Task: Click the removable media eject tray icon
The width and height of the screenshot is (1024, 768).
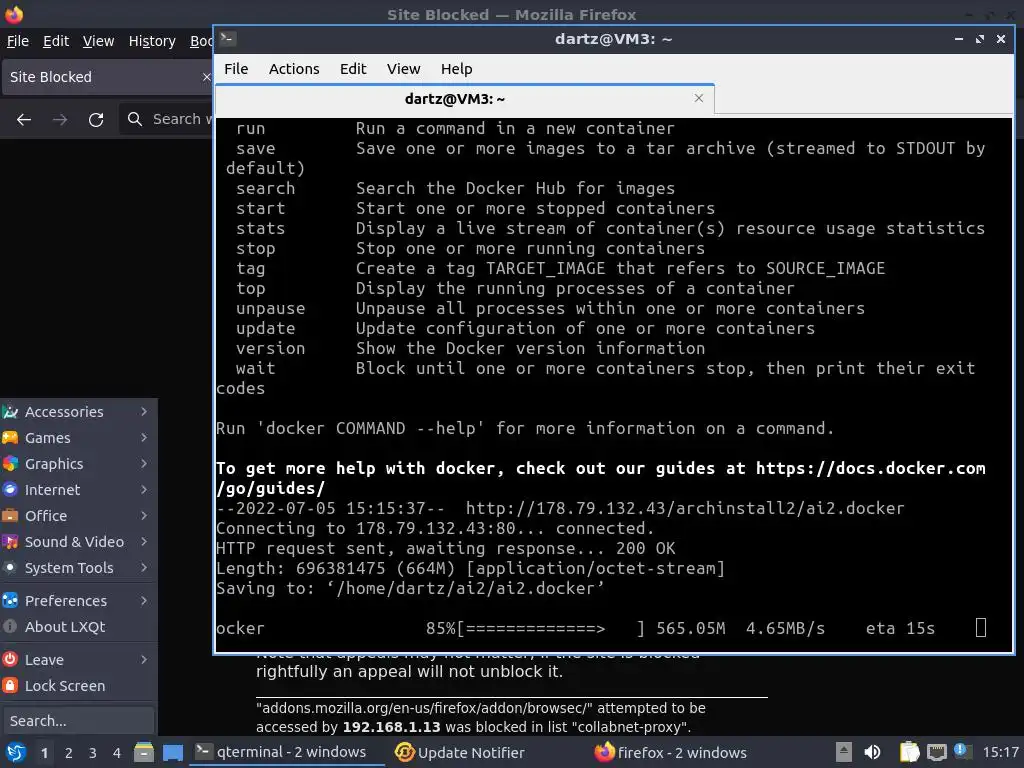Action: pyautogui.click(x=844, y=752)
